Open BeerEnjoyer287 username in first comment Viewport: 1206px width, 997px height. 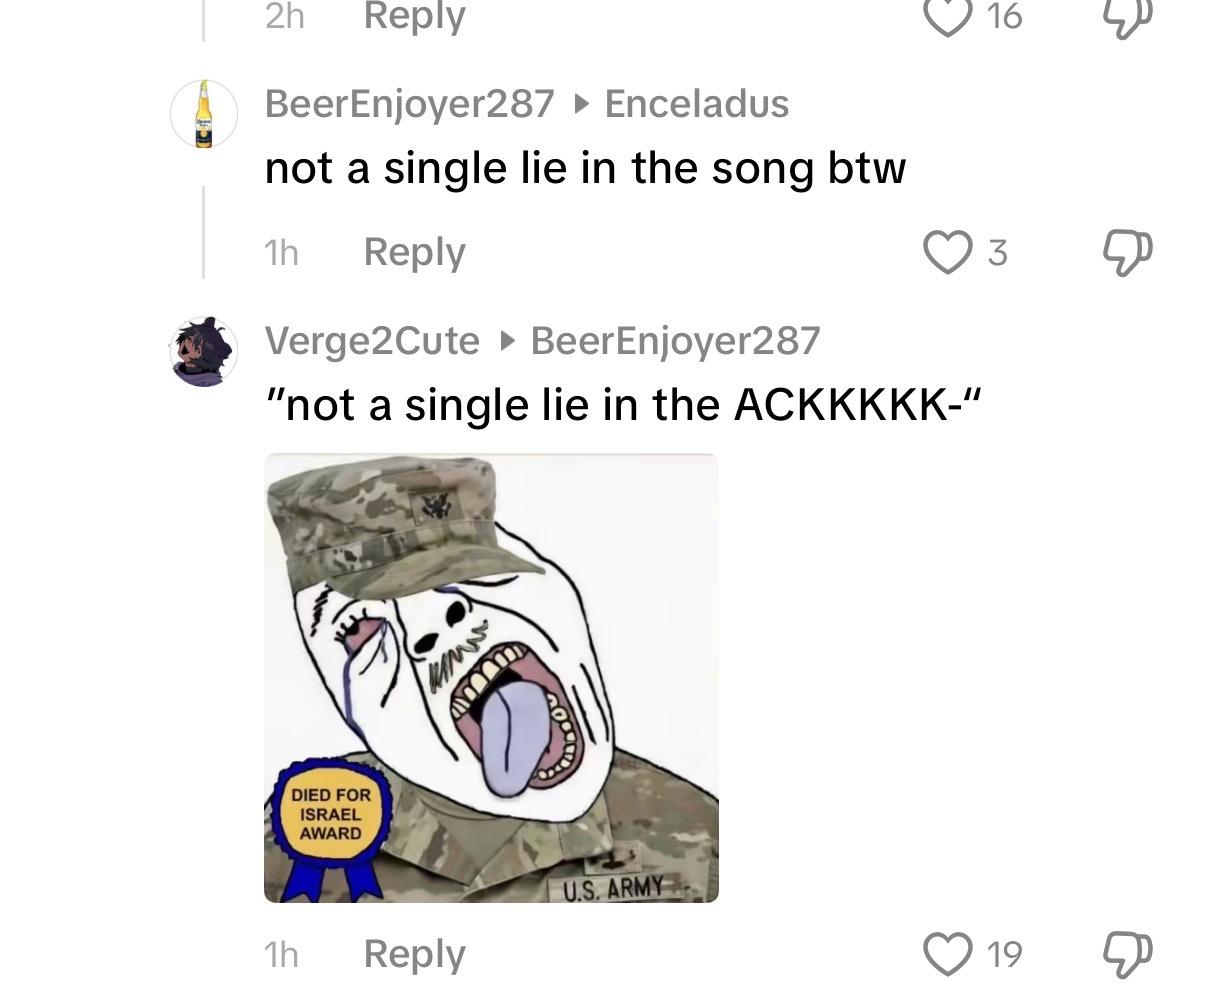tap(409, 103)
